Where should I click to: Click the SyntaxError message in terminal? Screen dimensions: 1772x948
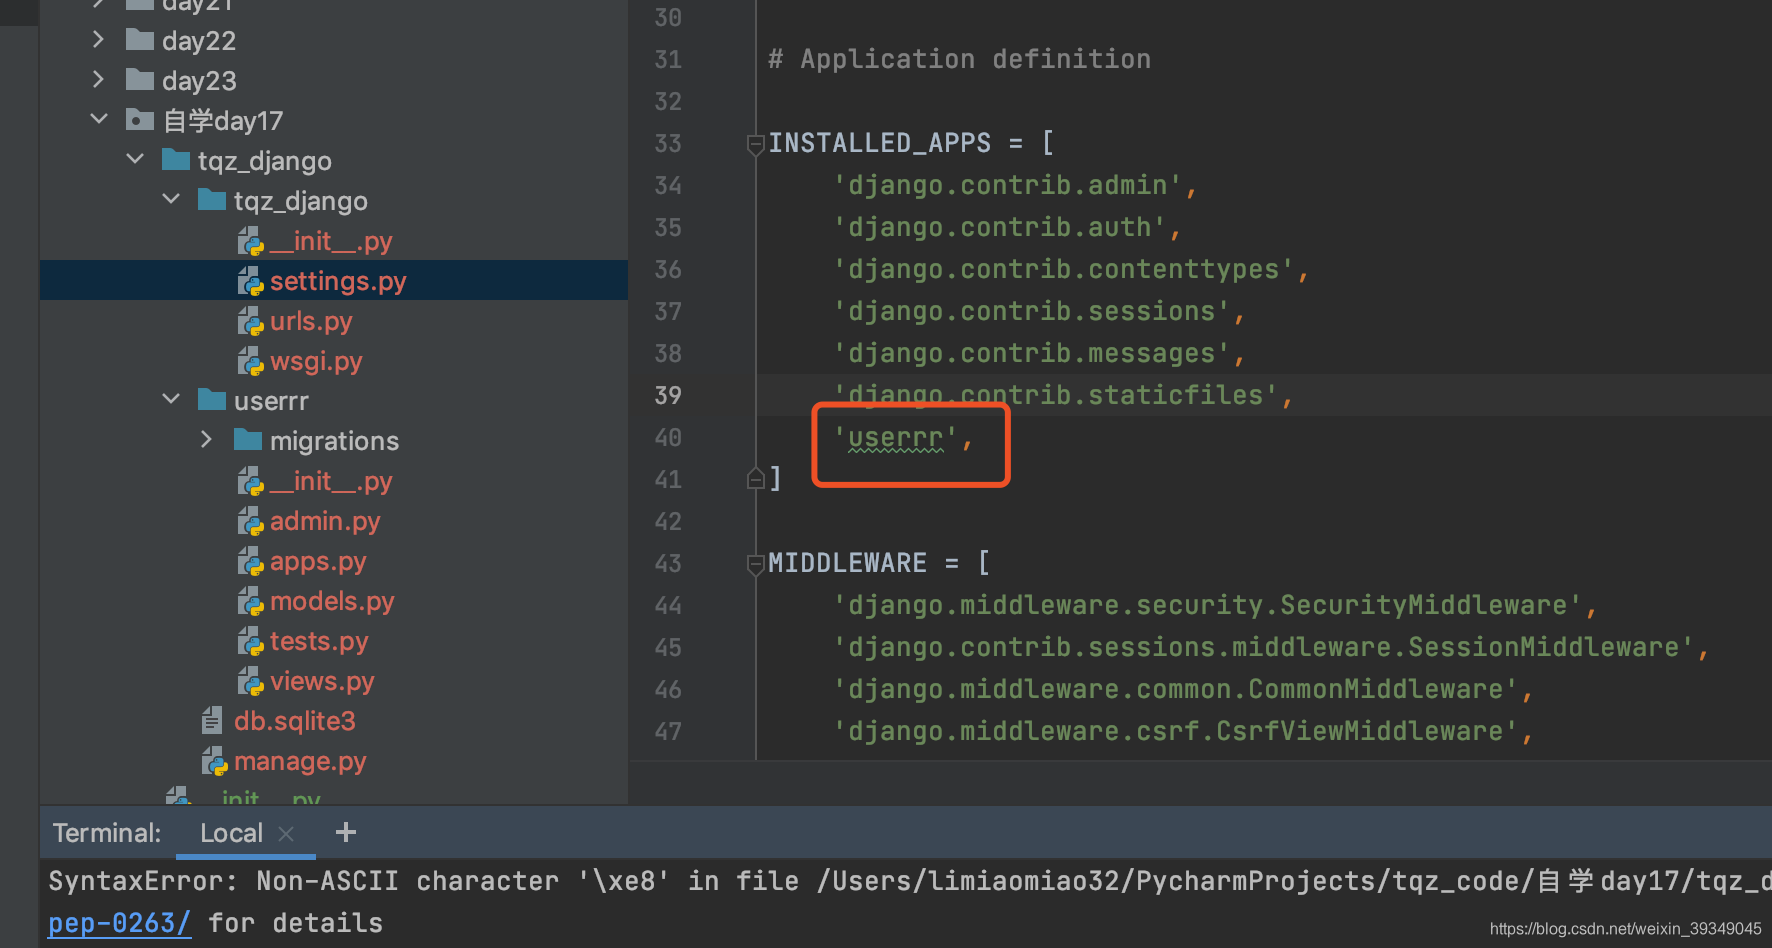click(909, 881)
